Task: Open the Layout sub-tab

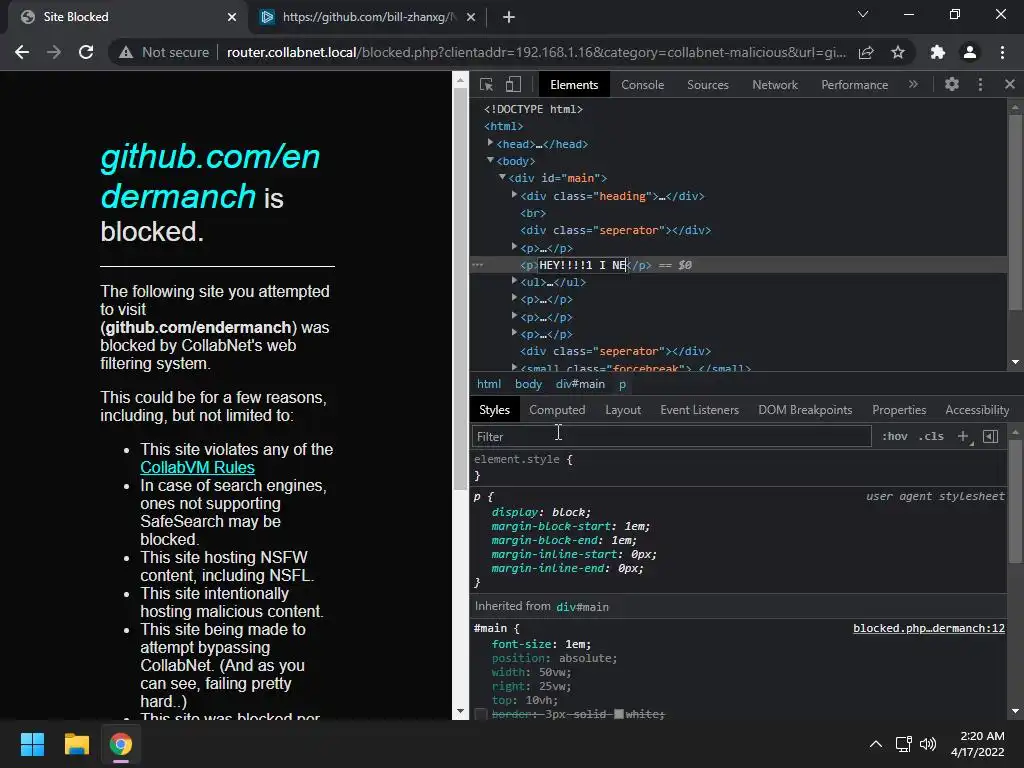Action: tap(622, 409)
